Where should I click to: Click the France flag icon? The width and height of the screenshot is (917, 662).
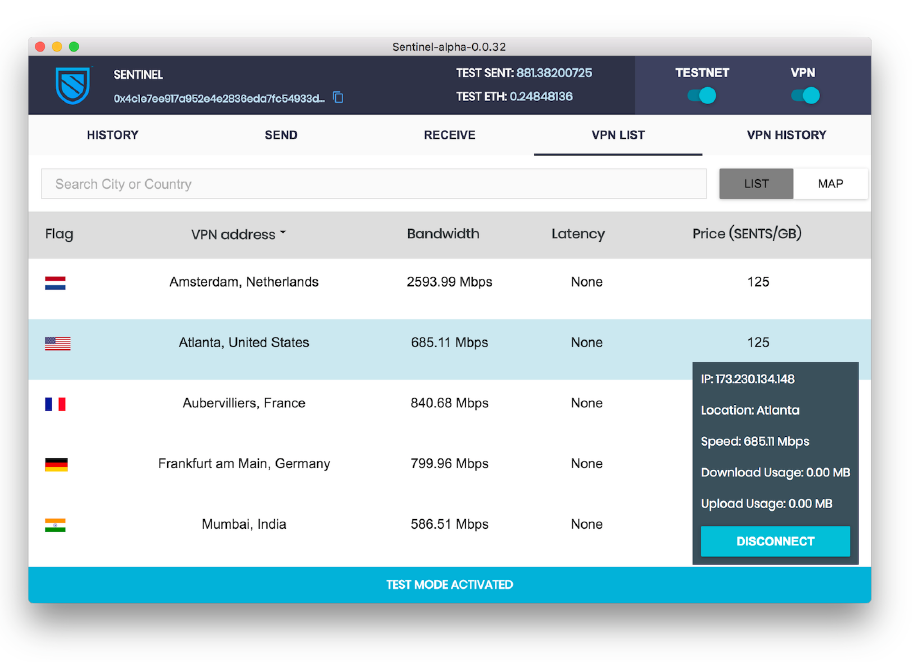56,404
